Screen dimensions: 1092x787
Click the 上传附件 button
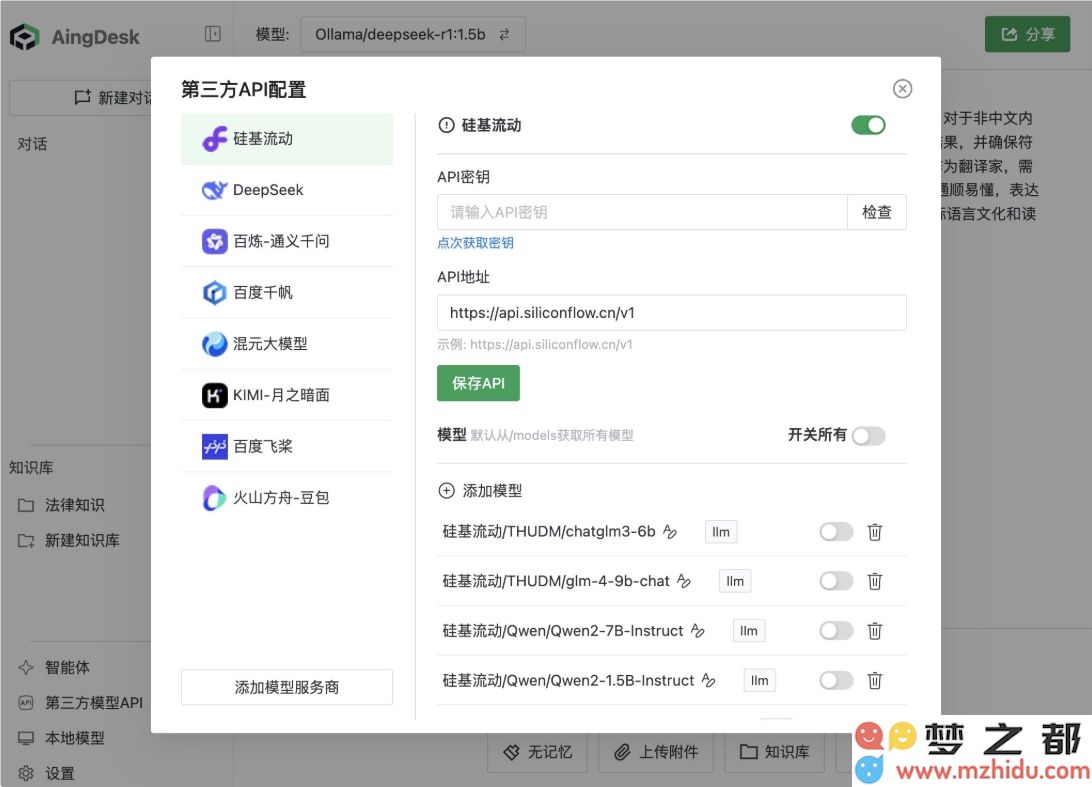[656, 752]
